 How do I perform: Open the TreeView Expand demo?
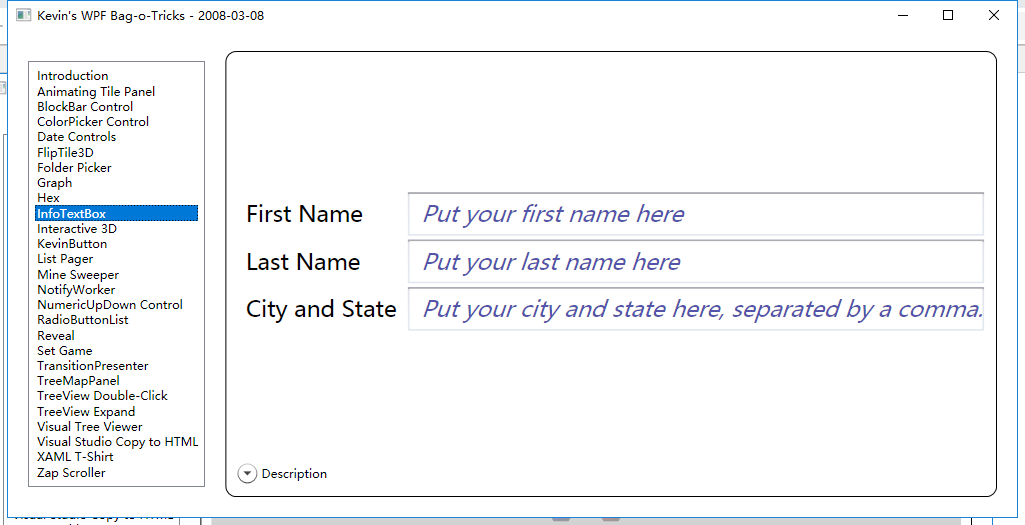click(x=86, y=412)
